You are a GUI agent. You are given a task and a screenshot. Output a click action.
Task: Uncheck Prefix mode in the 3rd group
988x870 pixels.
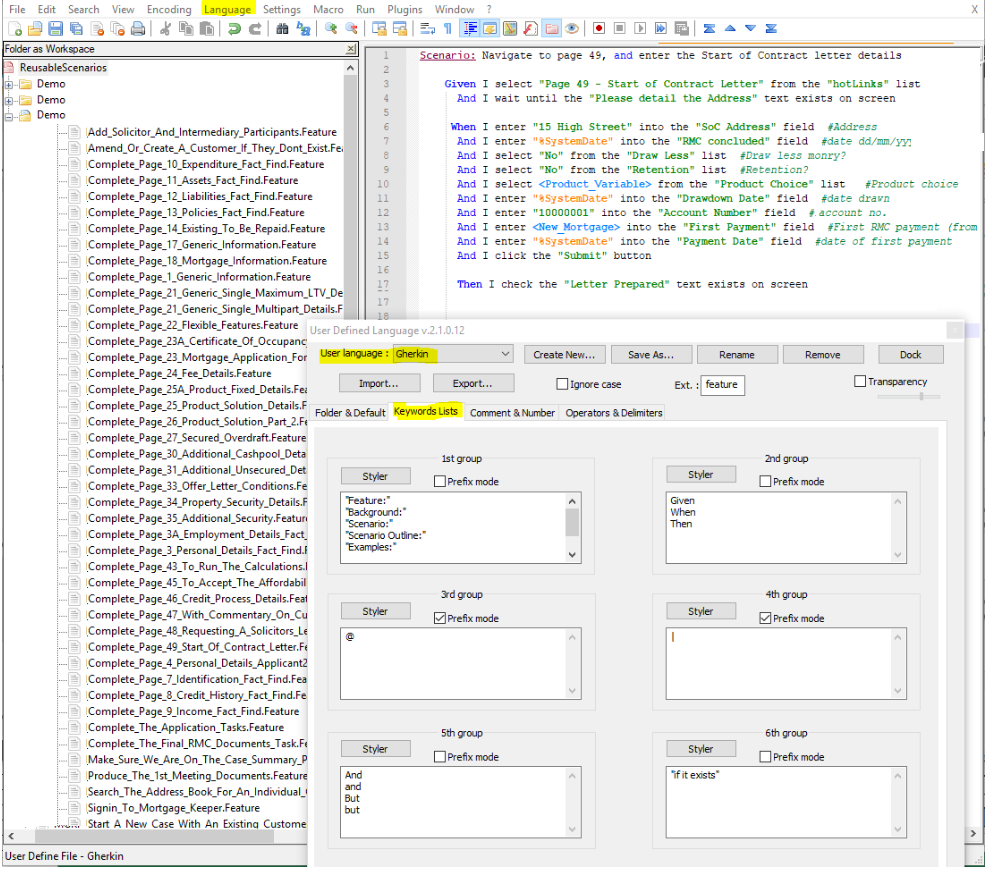tap(441, 618)
